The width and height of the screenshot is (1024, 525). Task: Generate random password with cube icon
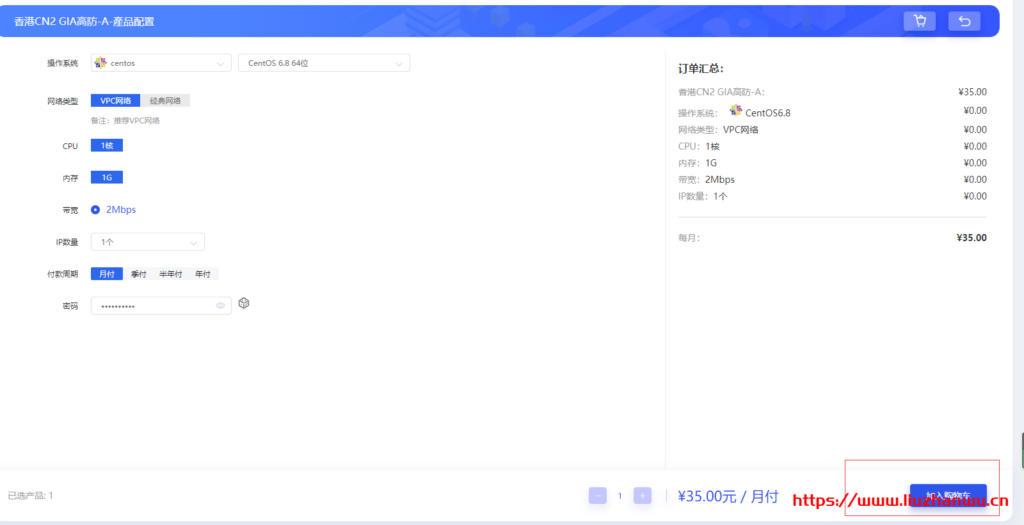243,303
